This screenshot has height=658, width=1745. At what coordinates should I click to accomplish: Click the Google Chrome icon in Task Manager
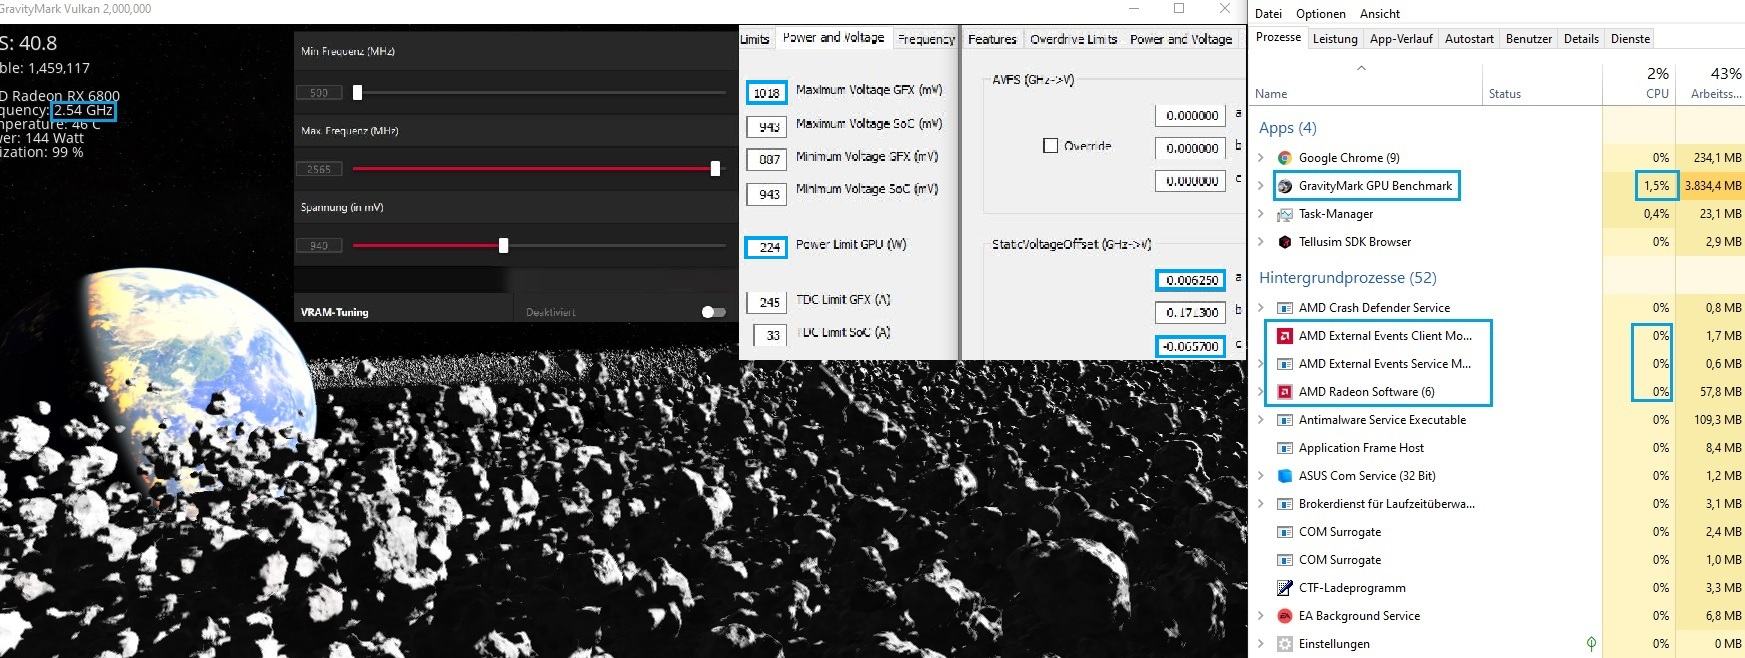(1285, 158)
